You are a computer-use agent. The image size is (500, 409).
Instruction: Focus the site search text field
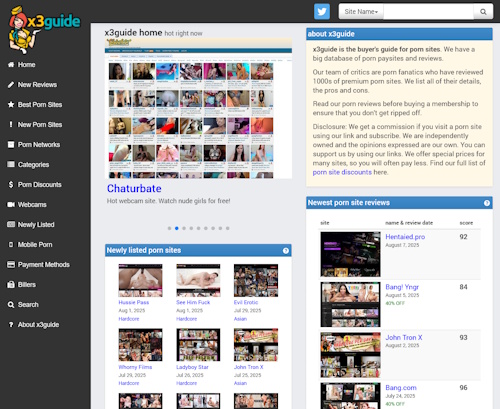428,12
